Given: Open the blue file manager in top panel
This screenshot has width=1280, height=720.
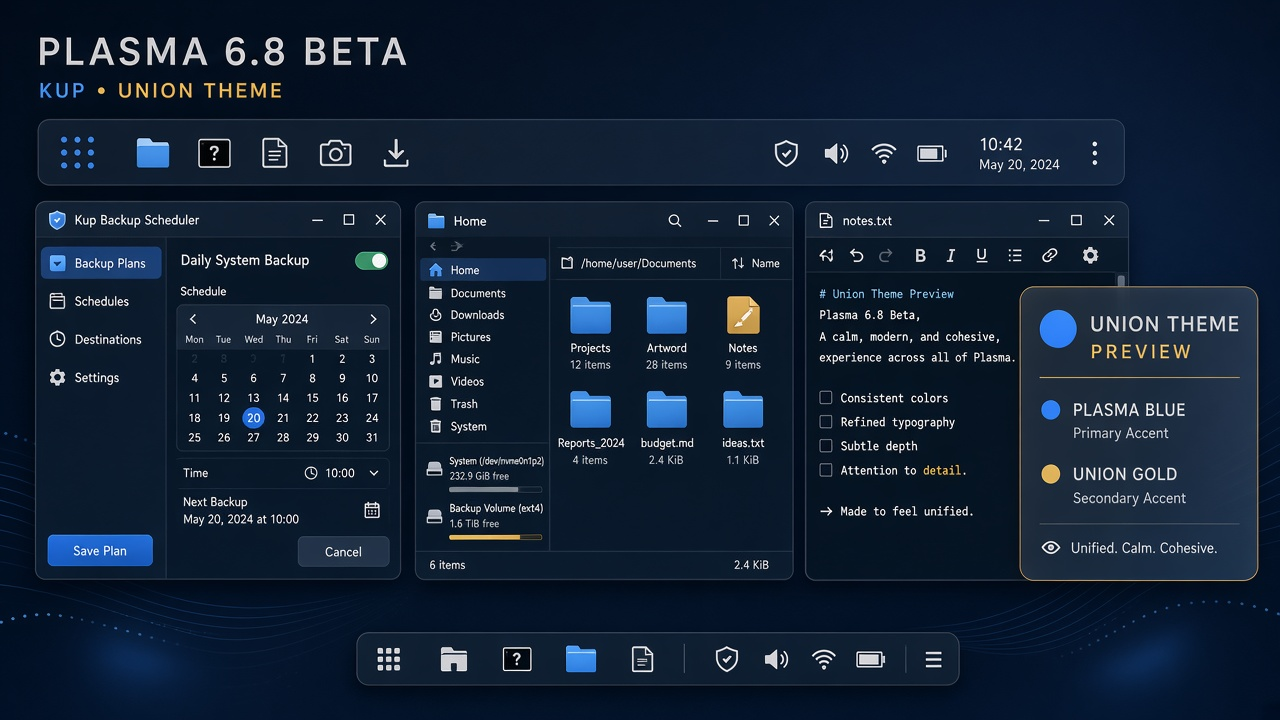Looking at the screenshot, I should click(153, 153).
